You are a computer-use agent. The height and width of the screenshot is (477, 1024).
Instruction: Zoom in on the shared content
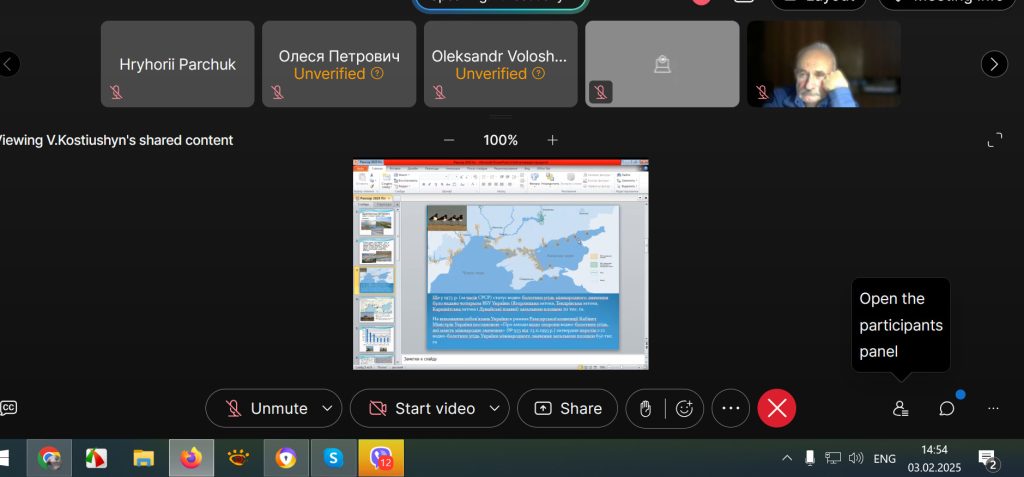[552, 140]
